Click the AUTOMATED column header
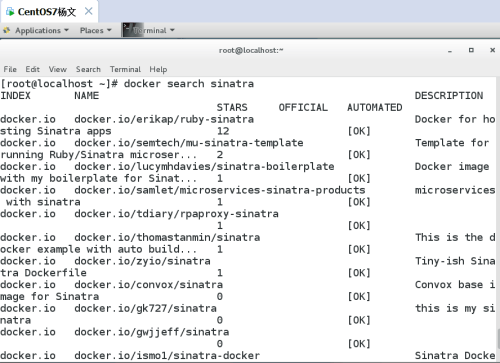 (x=375, y=107)
